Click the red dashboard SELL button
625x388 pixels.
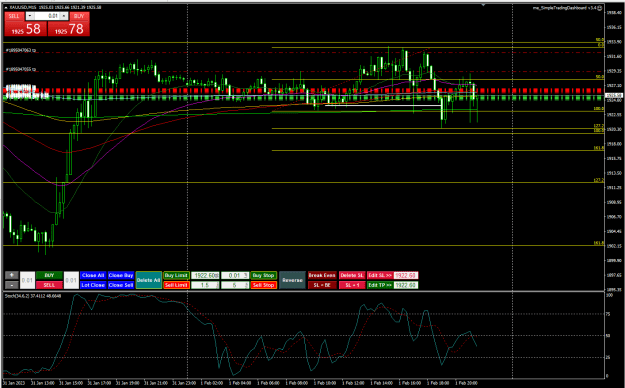click(49, 285)
